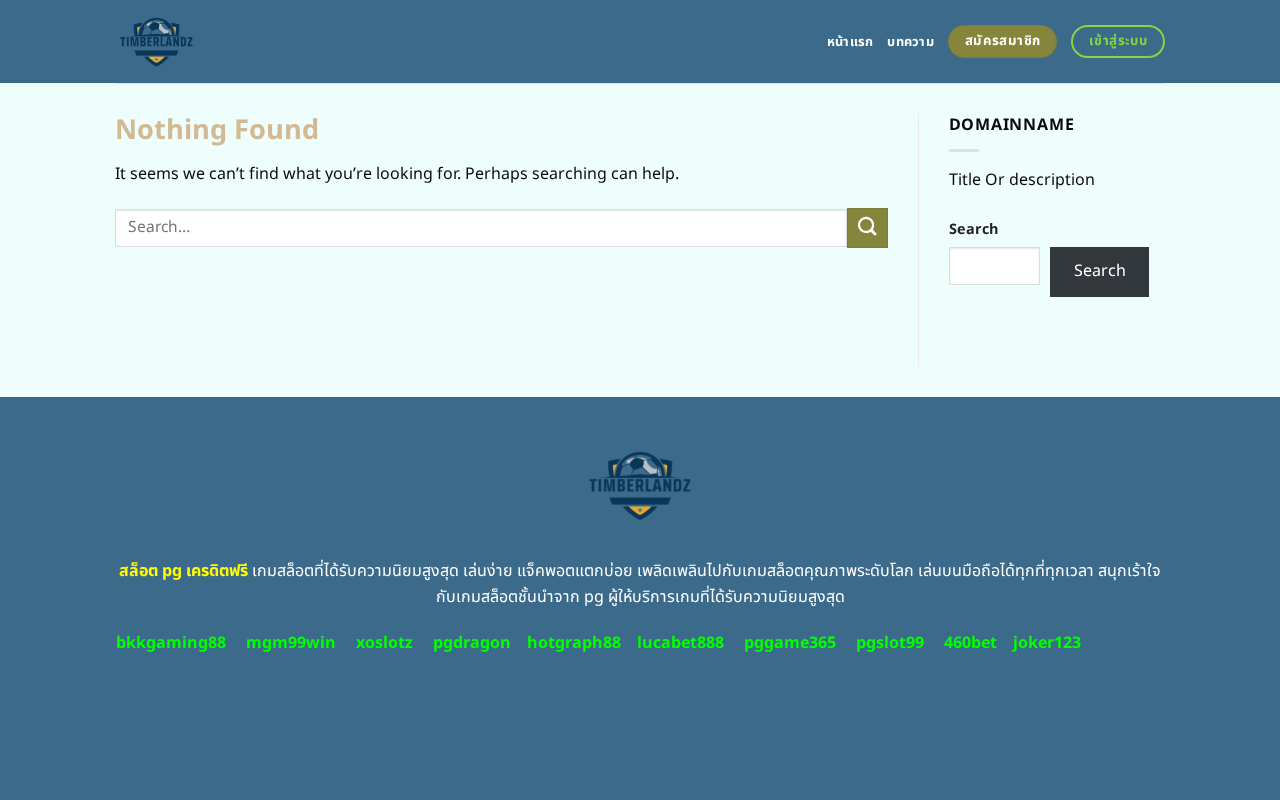The height and width of the screenshot is (800, 1280).
Task: Focus the main Search... input field
Action: click(481, 228)
